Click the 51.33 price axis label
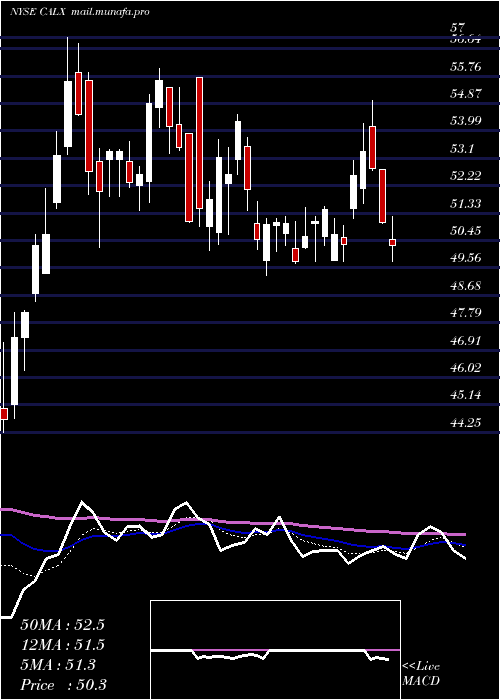This screenshot has height=700, width=500. [x=466, y=204]
